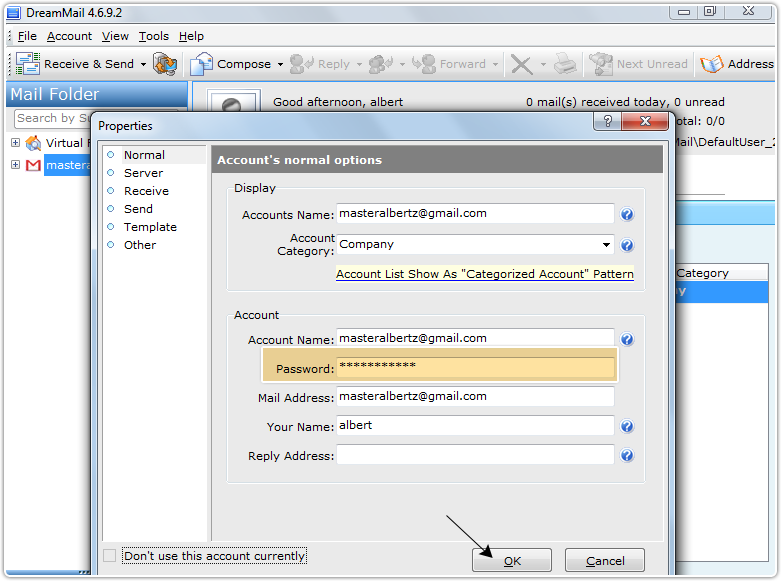Click the Your Name input field

coord(475,426)
